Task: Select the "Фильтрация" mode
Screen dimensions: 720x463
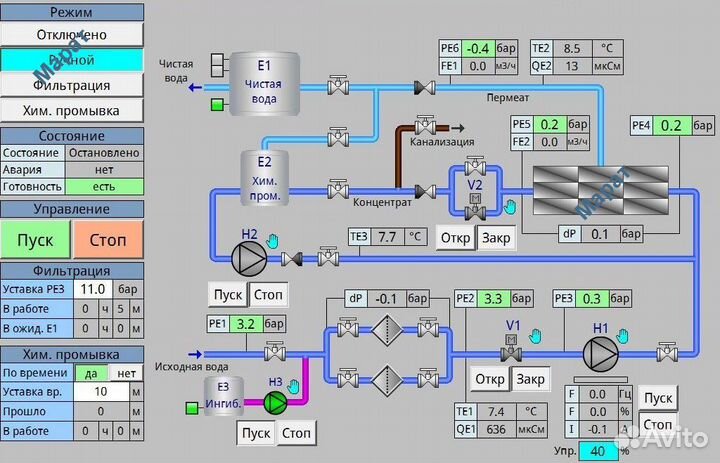Action: (x=72, y=85)
